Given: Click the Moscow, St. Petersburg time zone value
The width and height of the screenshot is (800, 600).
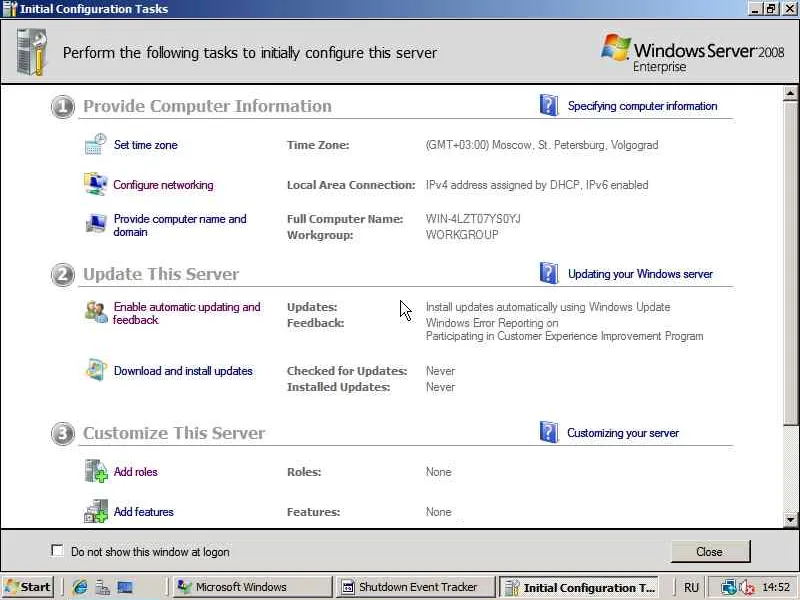Looking at the screenshot, I should tap(542, 145).
